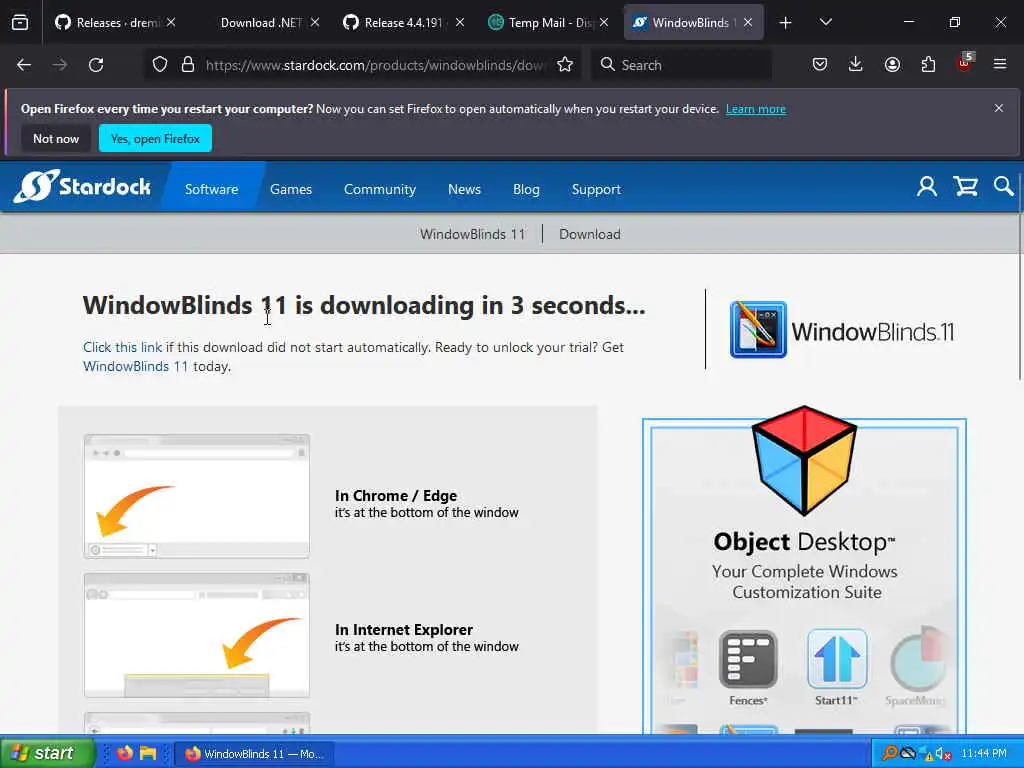Screen dimensions: 1024x768
Task: Click Object Desktop cube logo
Action: [804, 460]
